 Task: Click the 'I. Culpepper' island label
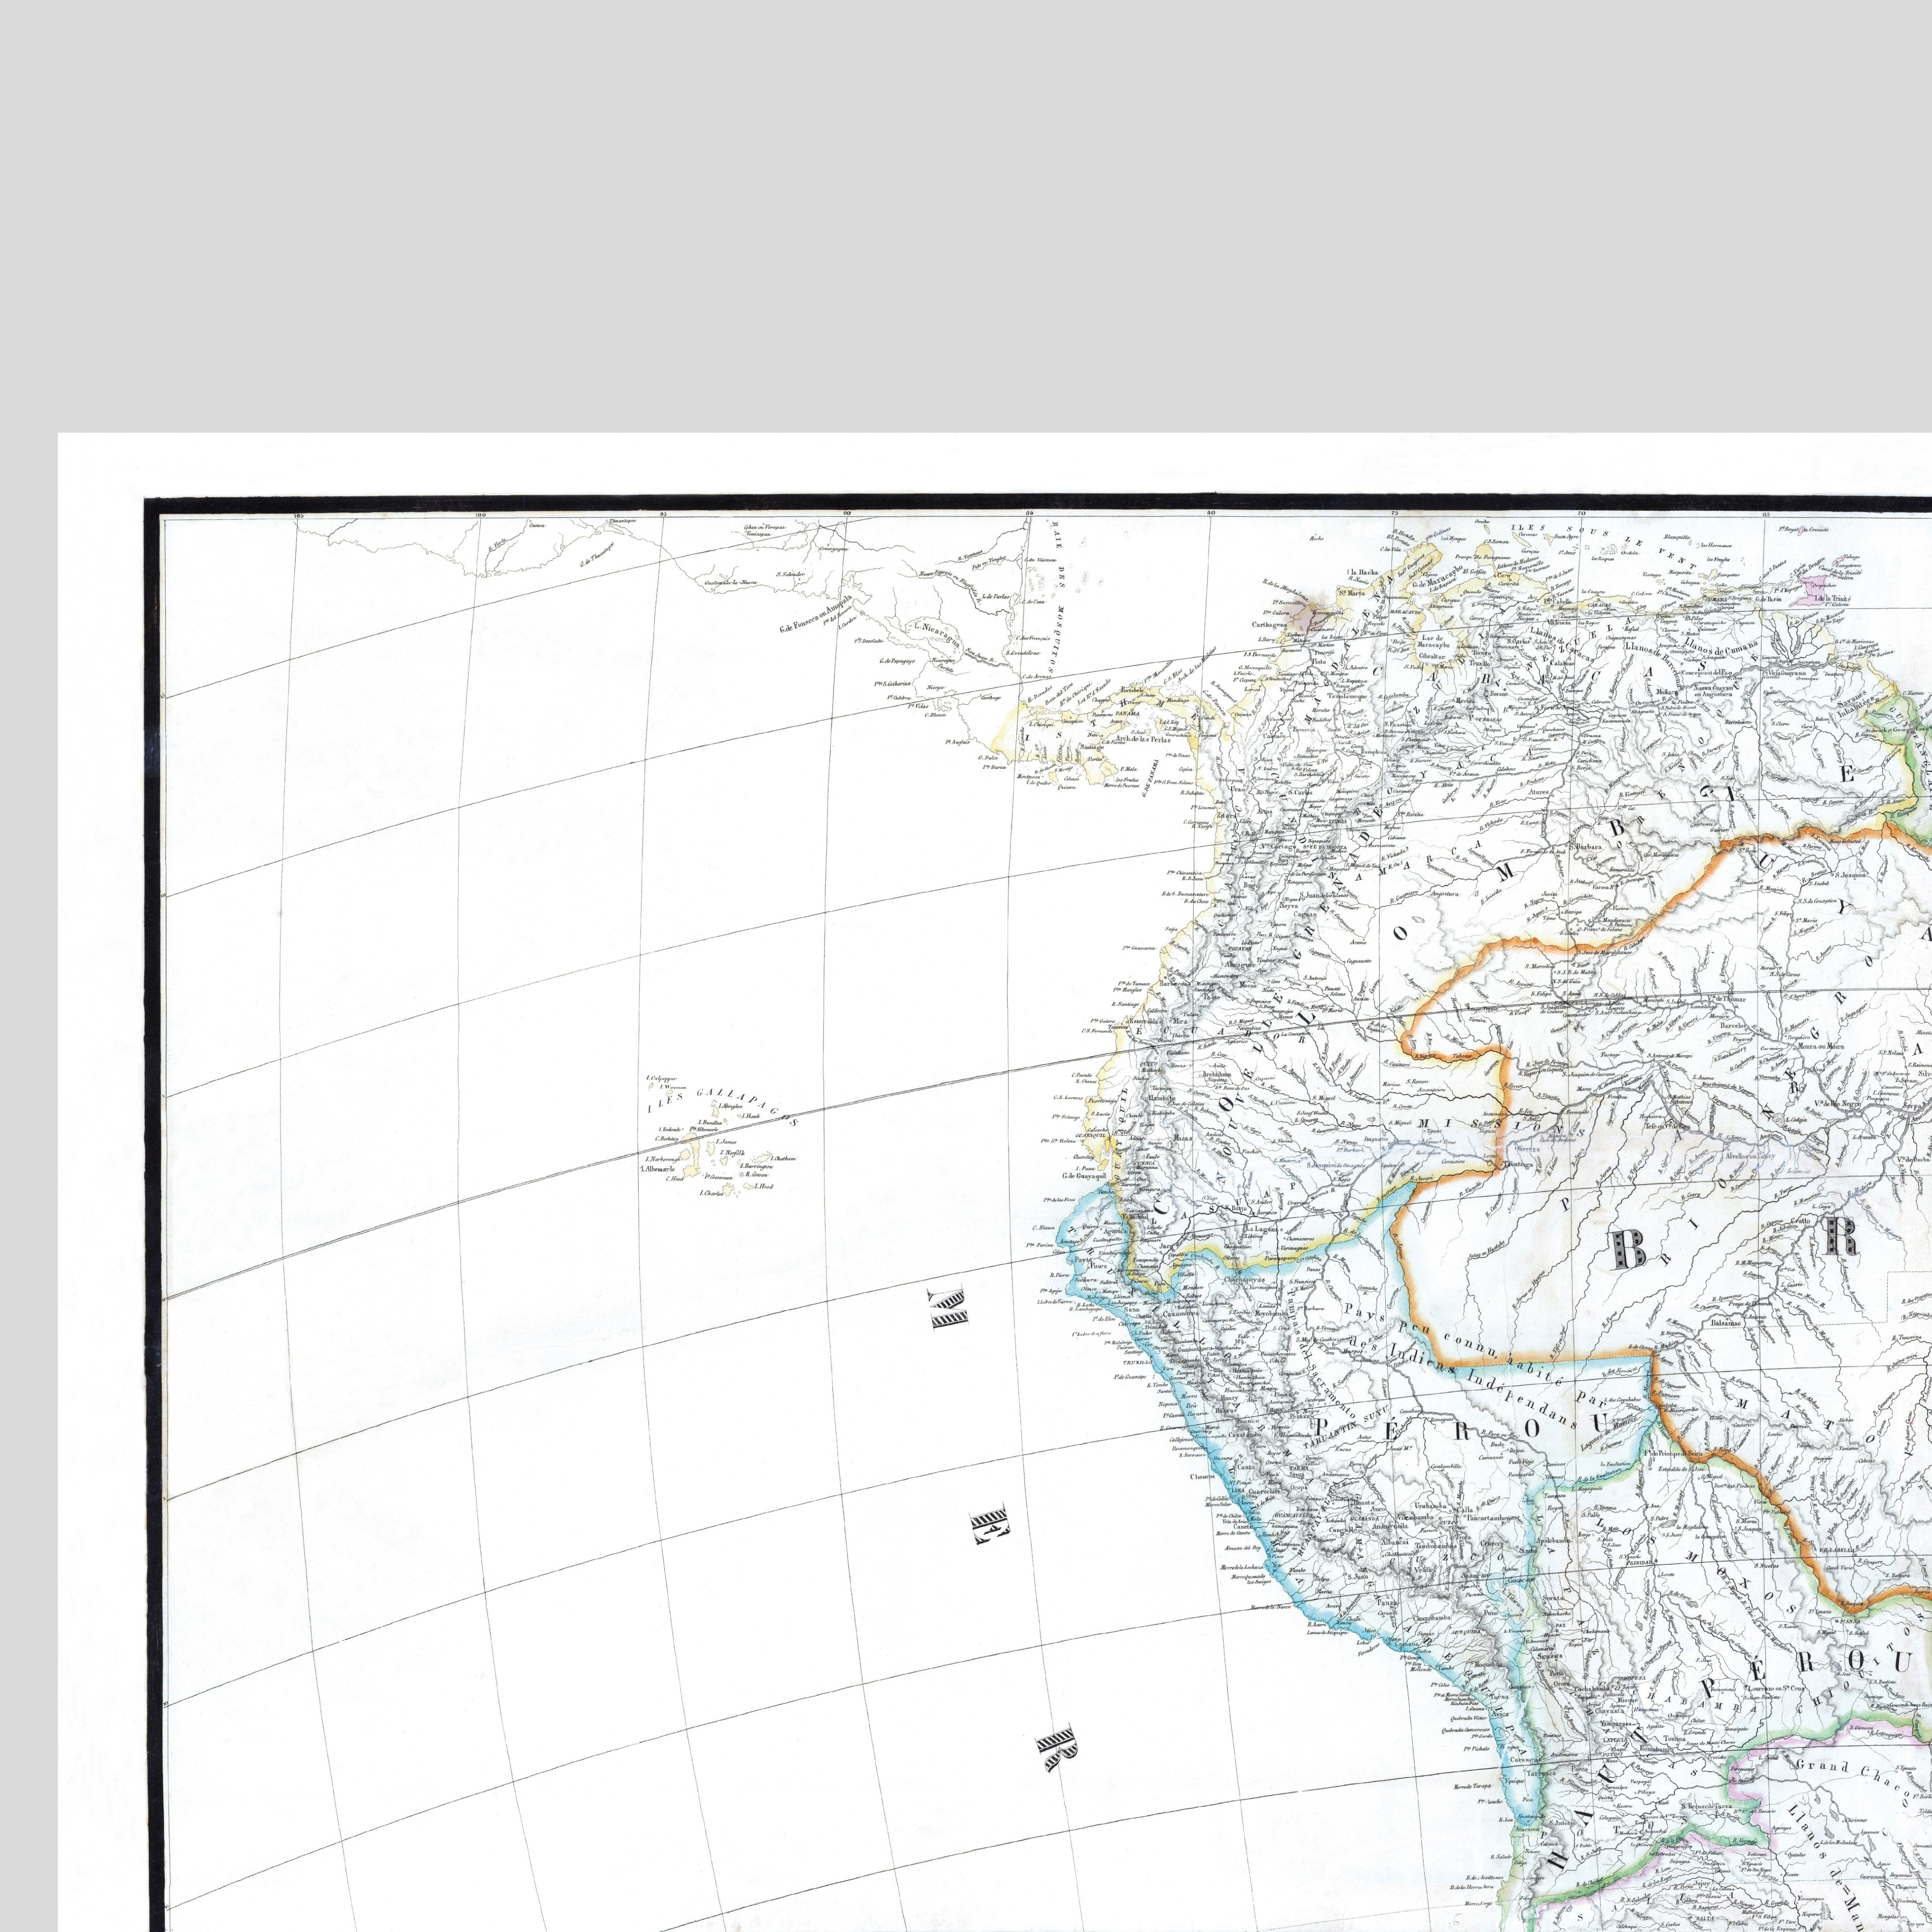662,1079
